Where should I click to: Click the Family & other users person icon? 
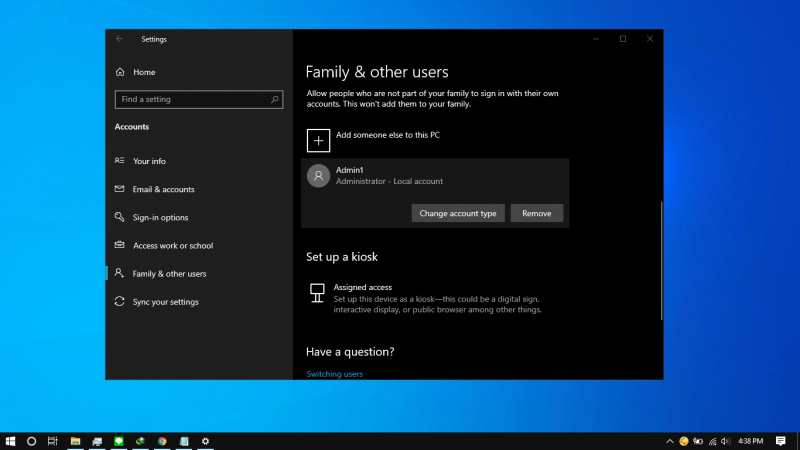119,273
